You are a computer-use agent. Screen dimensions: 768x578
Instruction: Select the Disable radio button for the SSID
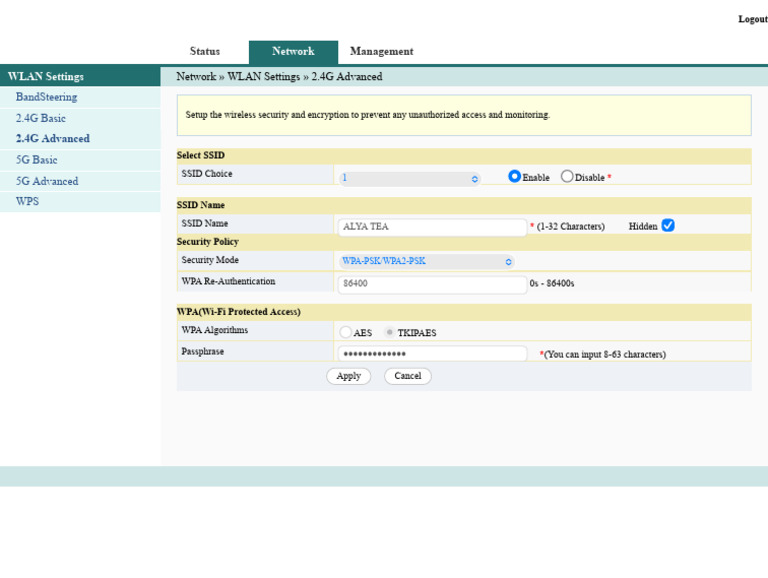[567, 177]
